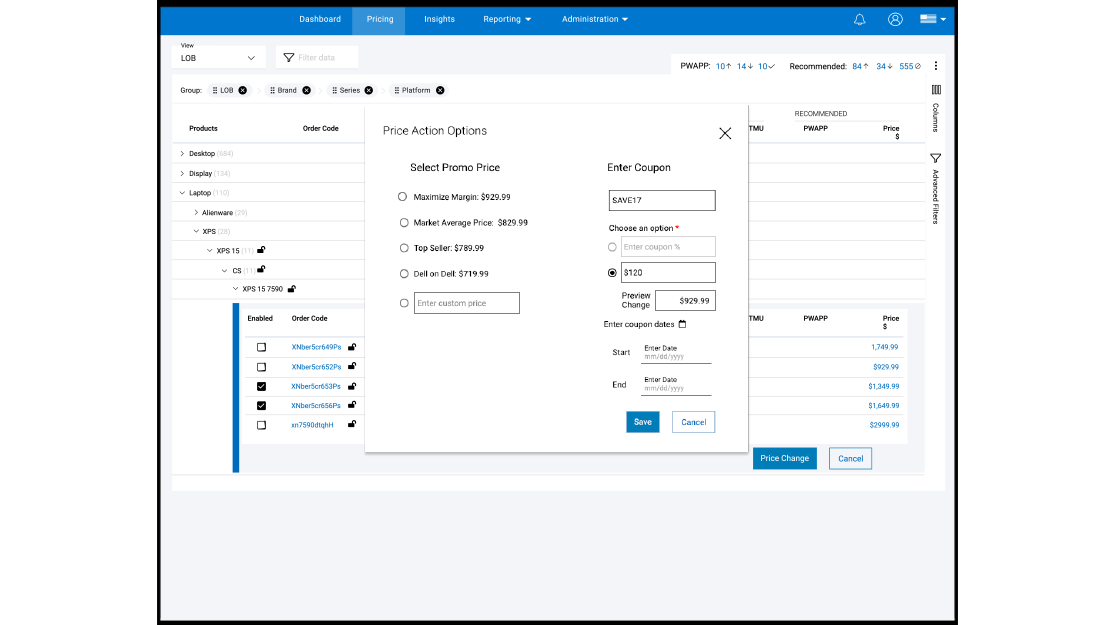This screenshot has width=1116, height=625.
Task: Select Maximize Margin $929.99 option
Action: (x=403, y=196)
